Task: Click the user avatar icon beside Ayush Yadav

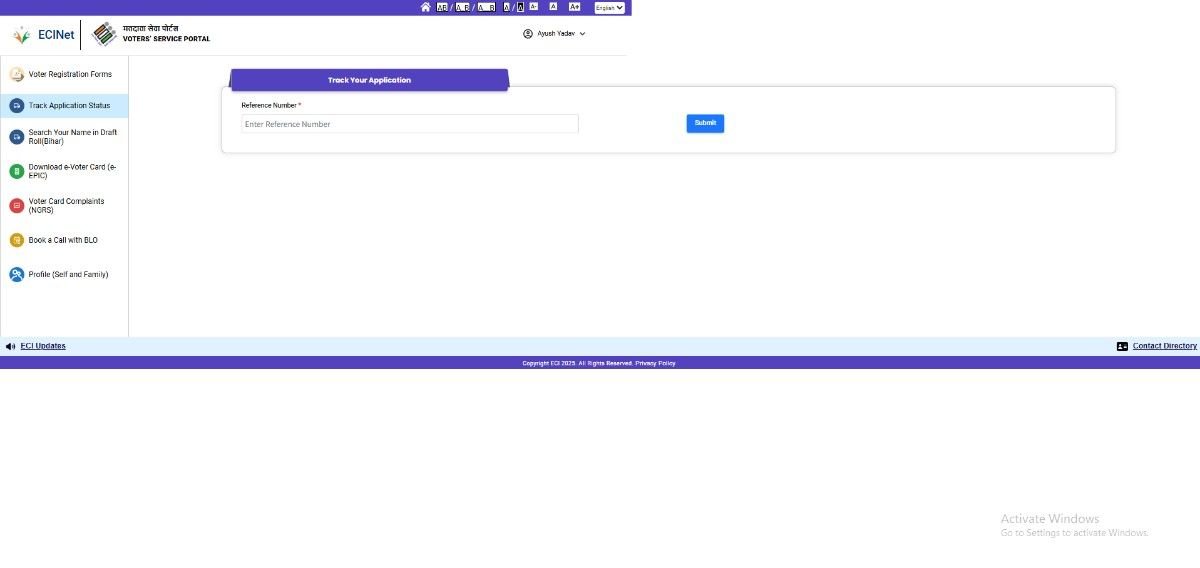Action: [x=528, y=34]
